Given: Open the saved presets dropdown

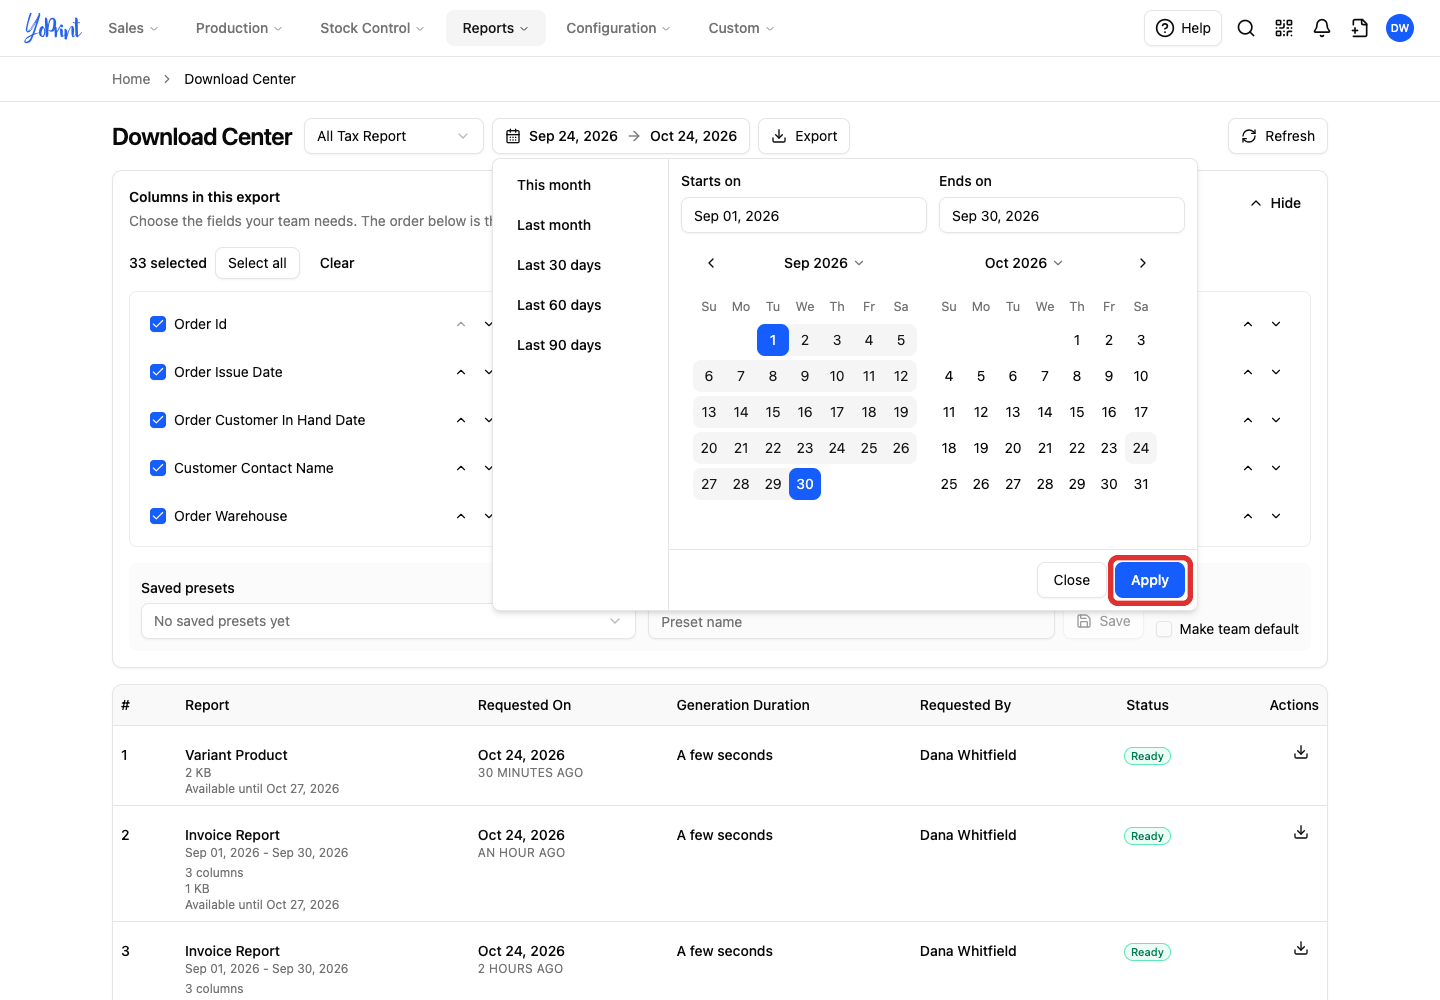Looking at the screenshot, I should click(x=388, y=621).
